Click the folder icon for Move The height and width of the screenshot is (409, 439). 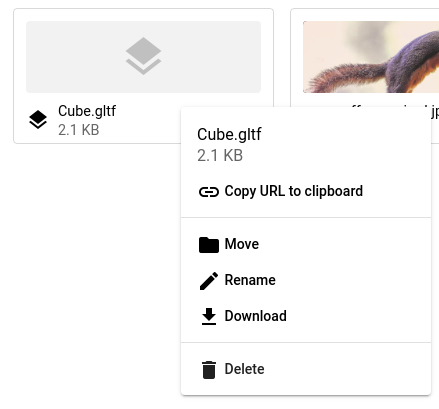[x=209, y=245]
